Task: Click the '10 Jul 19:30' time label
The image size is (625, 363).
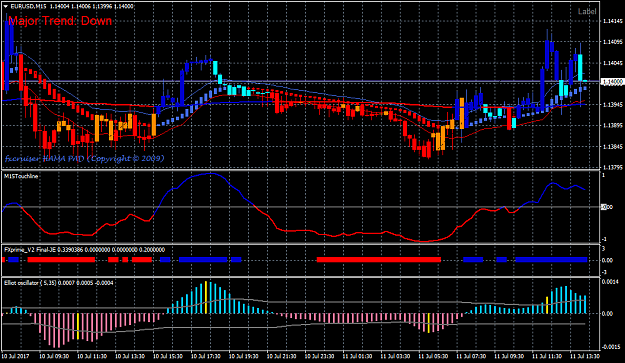Action: [244, 356]
